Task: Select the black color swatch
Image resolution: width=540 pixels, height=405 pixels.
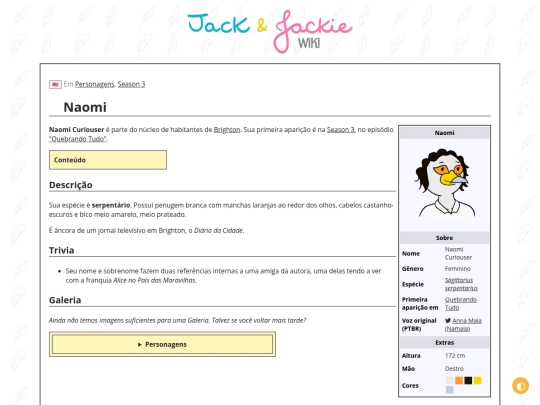Action: pyautogui.click(x=468, y=380)
